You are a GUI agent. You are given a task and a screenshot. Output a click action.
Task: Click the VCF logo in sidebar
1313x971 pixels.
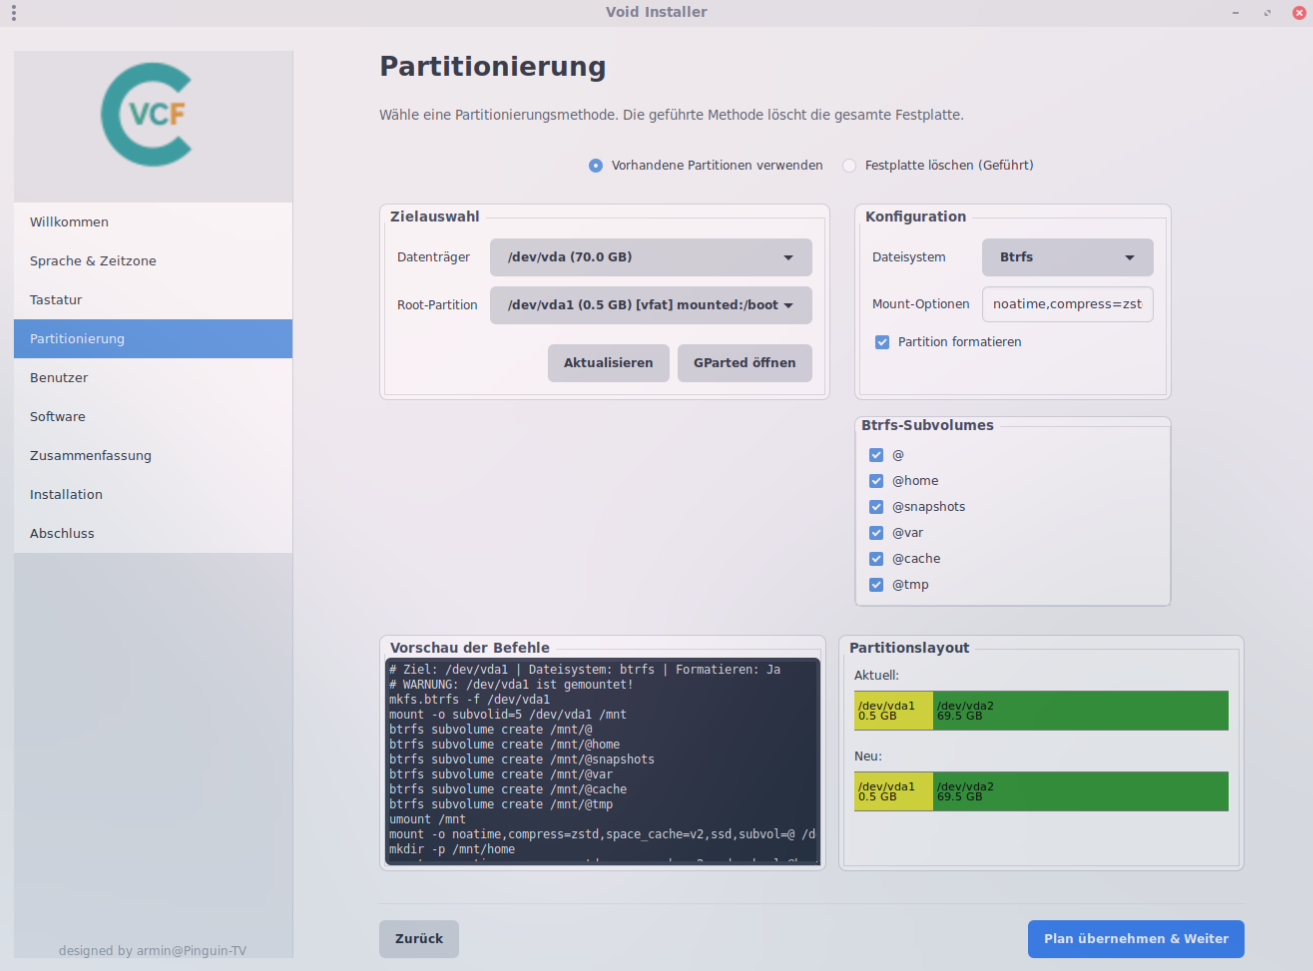click(x=148, y=115)
